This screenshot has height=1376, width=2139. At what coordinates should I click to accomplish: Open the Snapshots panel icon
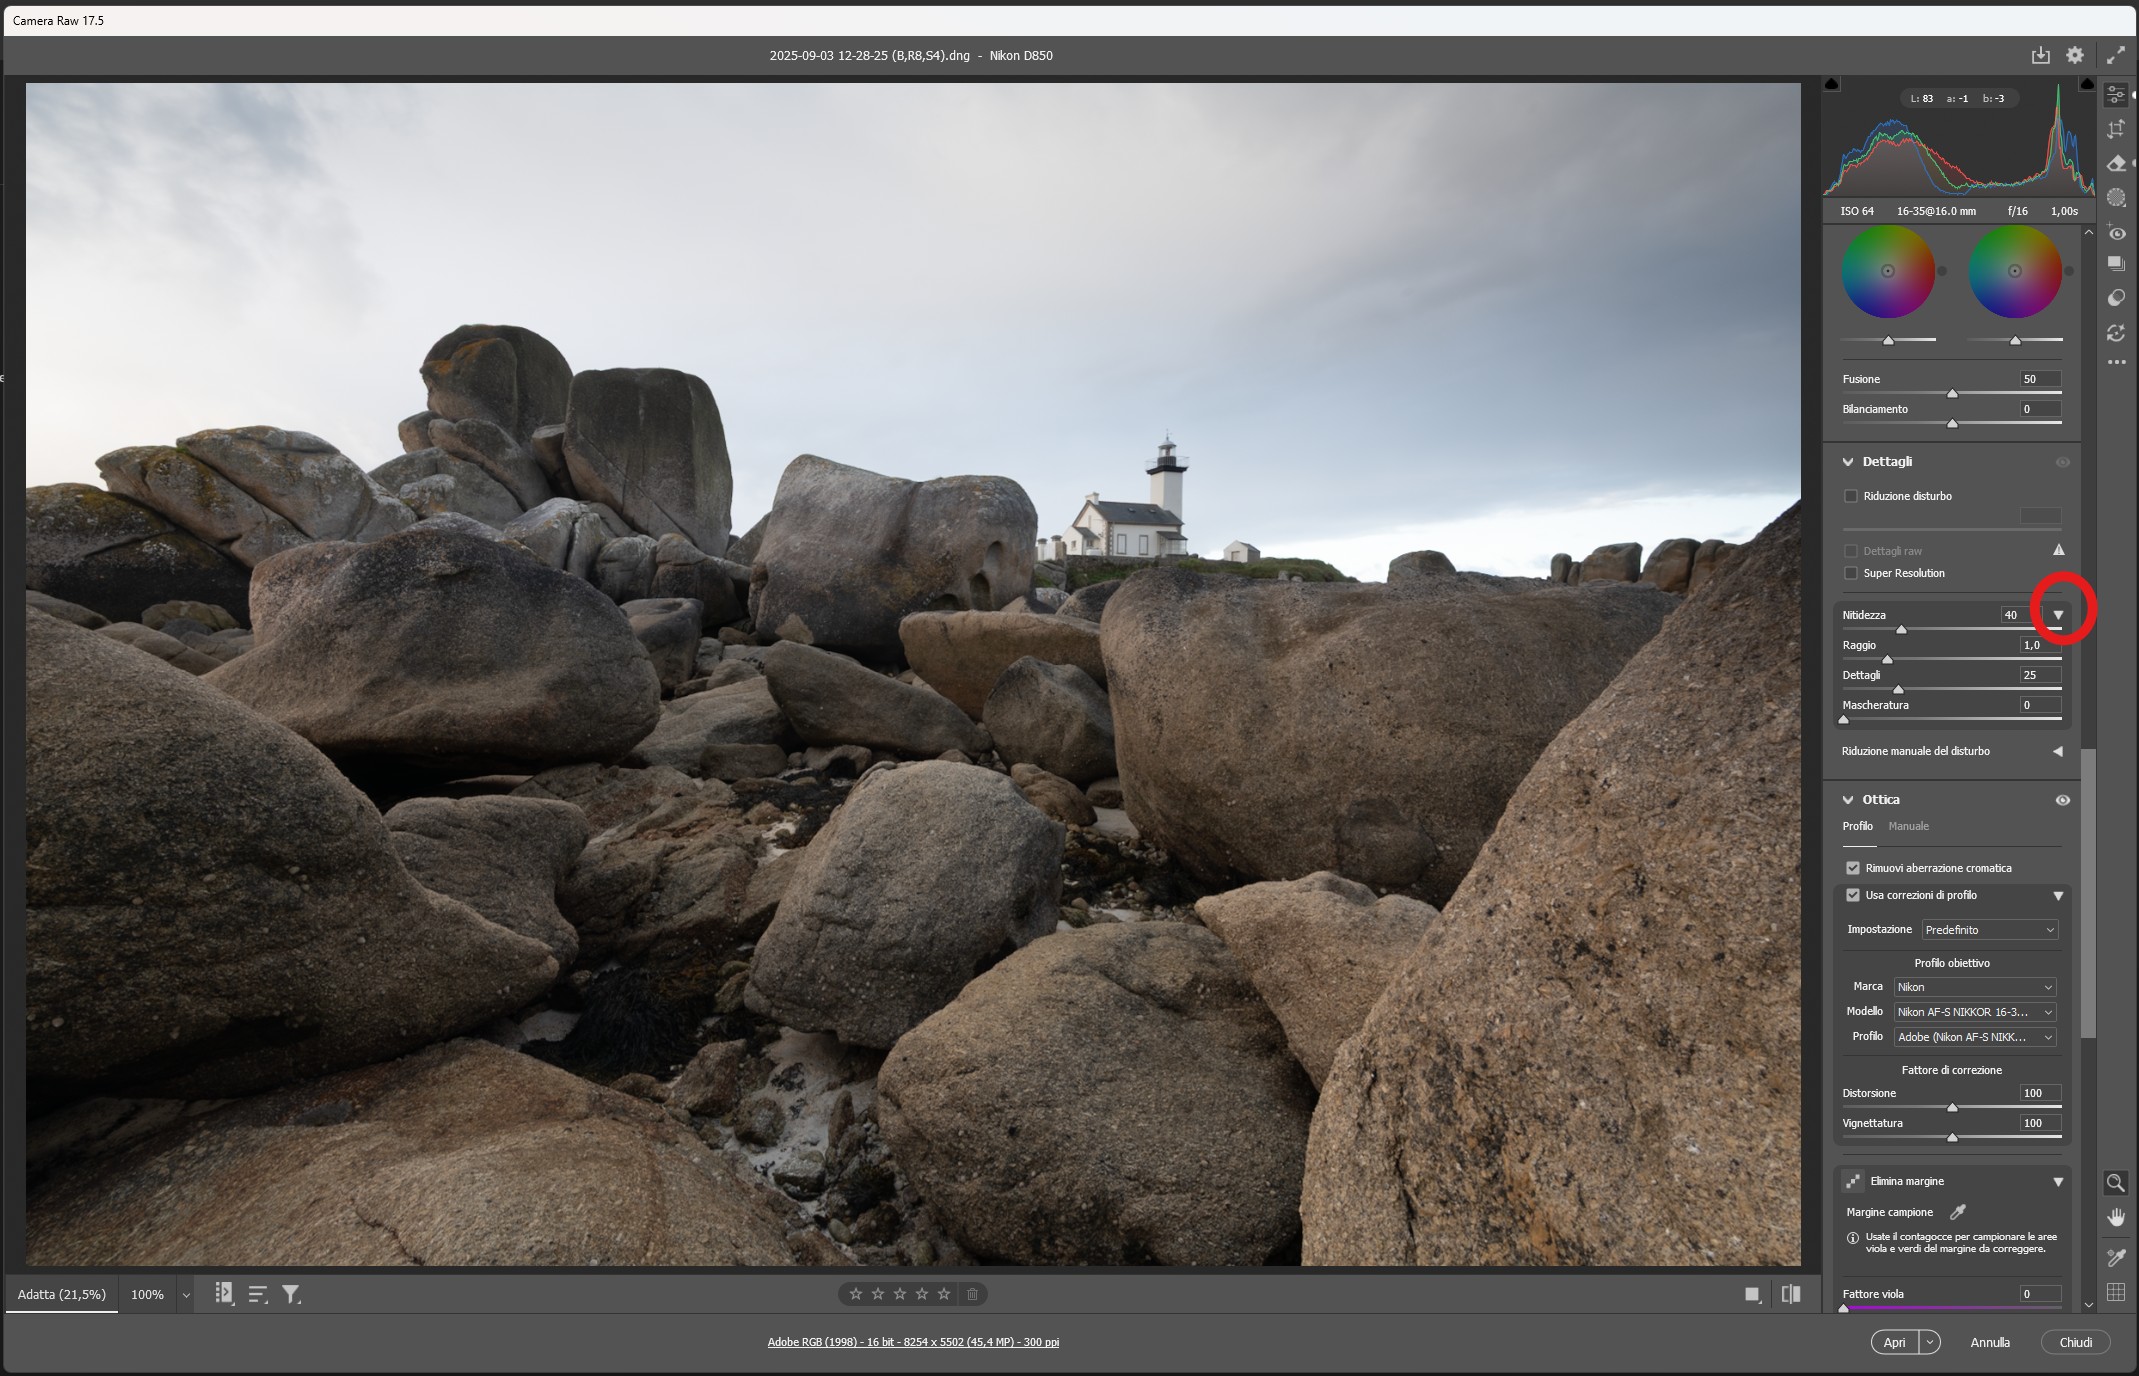(2116, 264)
